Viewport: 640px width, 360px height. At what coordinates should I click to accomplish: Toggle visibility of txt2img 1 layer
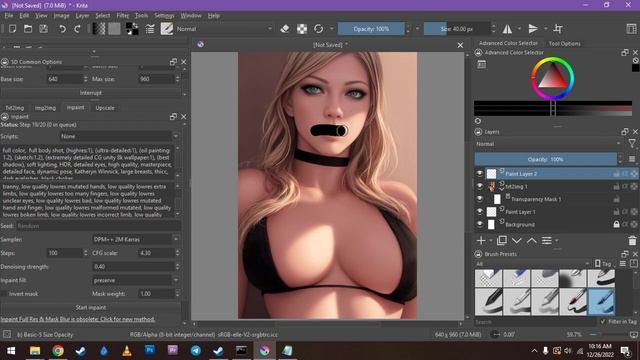coord(480,187)
